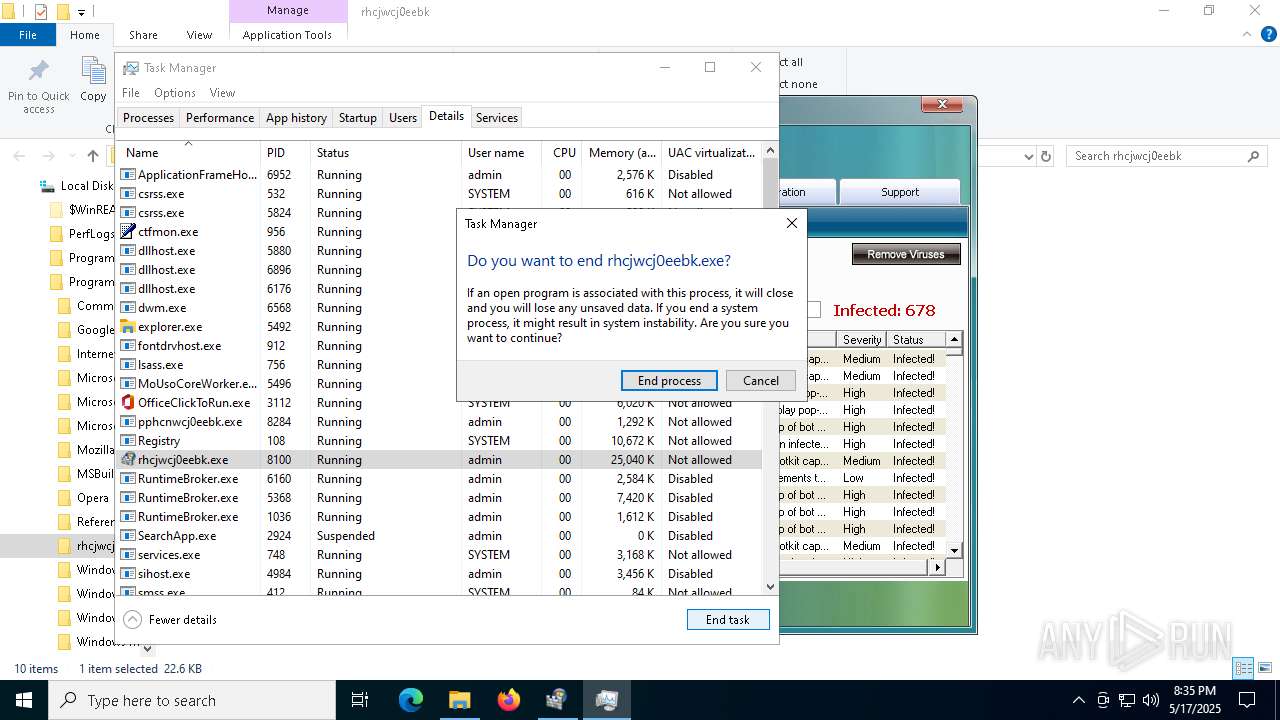Sort by the User name column
This screenshot has height=720, width=1280.
503,153
